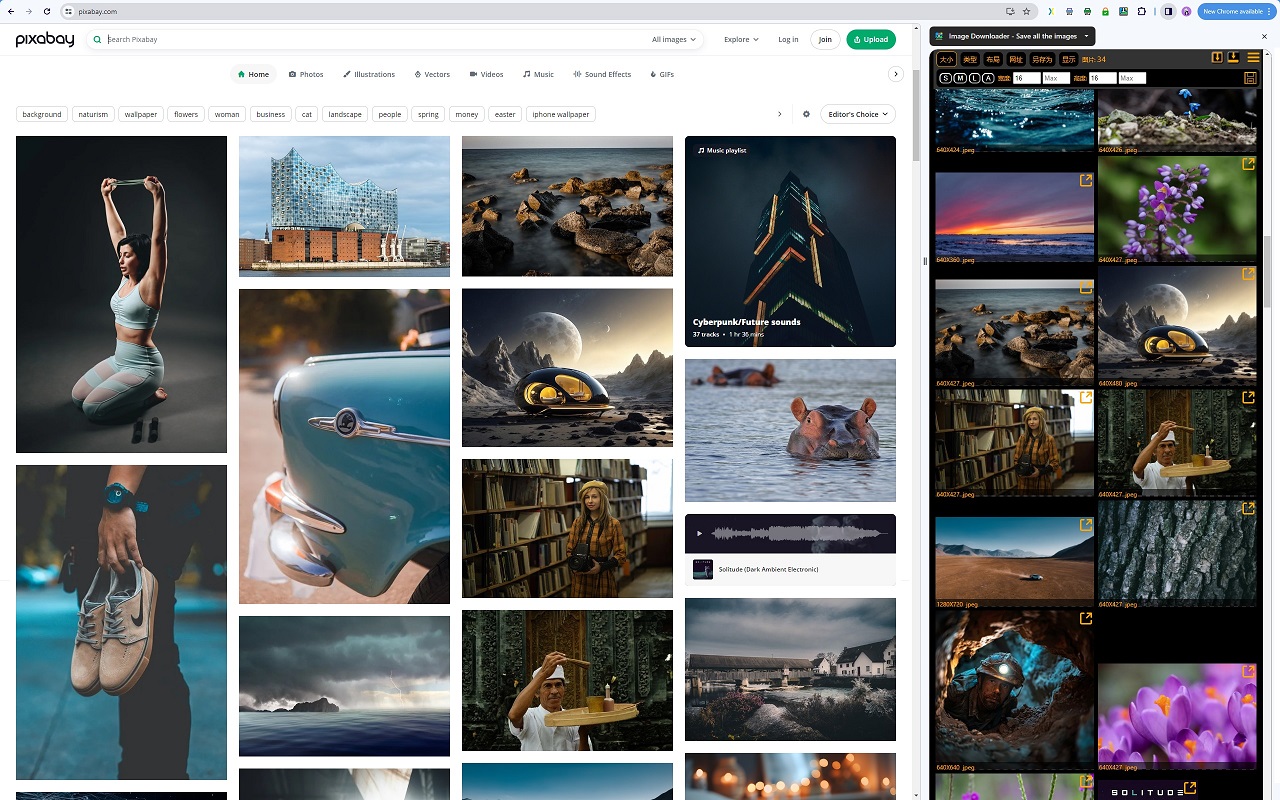Click the save floppy icon in Image Downloader
The image size is (1280, 800).
[1250, 78]
